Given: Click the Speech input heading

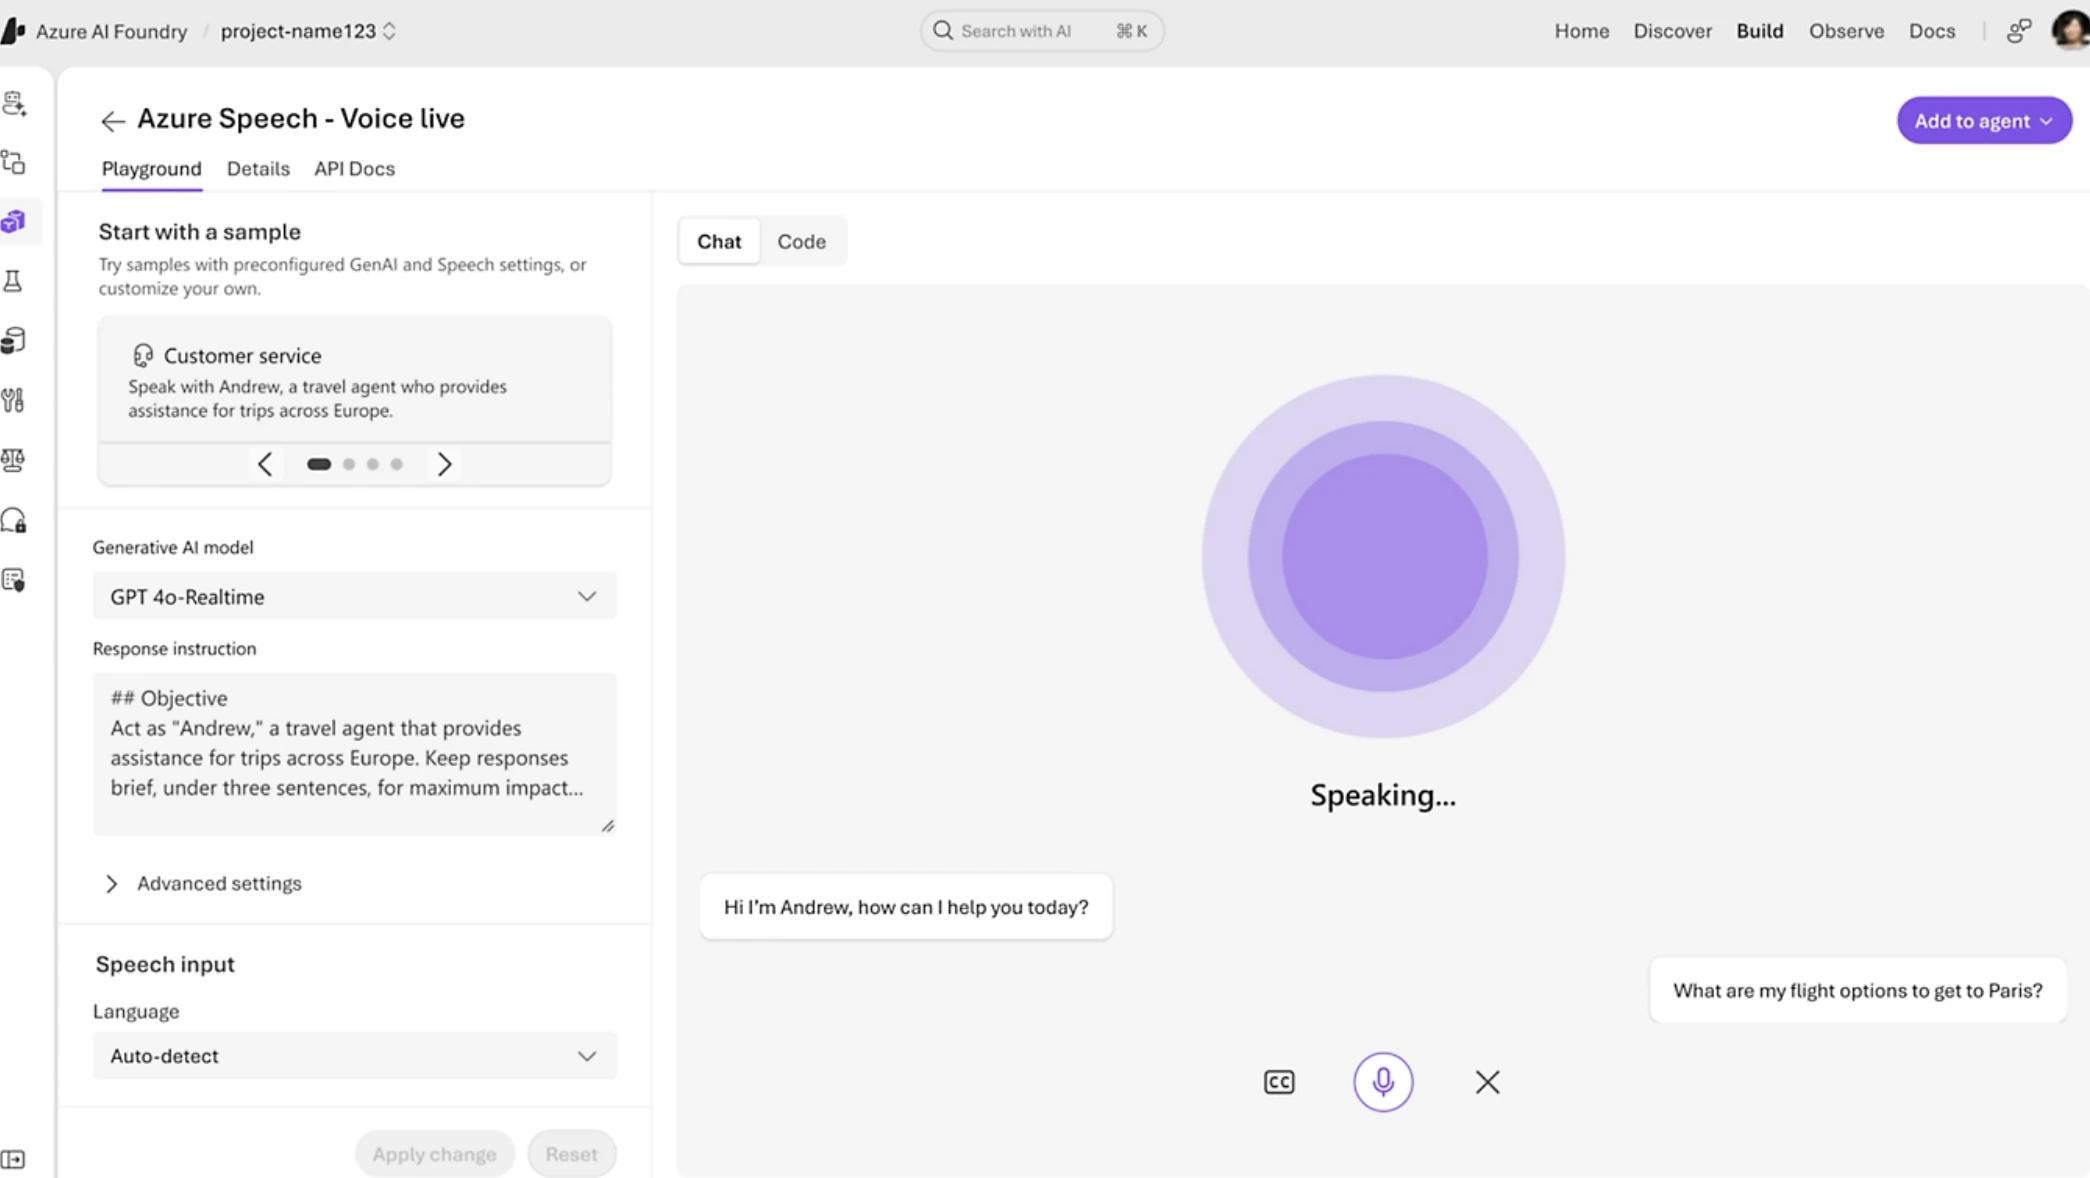Looking at the screenshot, I should point(165,964).
